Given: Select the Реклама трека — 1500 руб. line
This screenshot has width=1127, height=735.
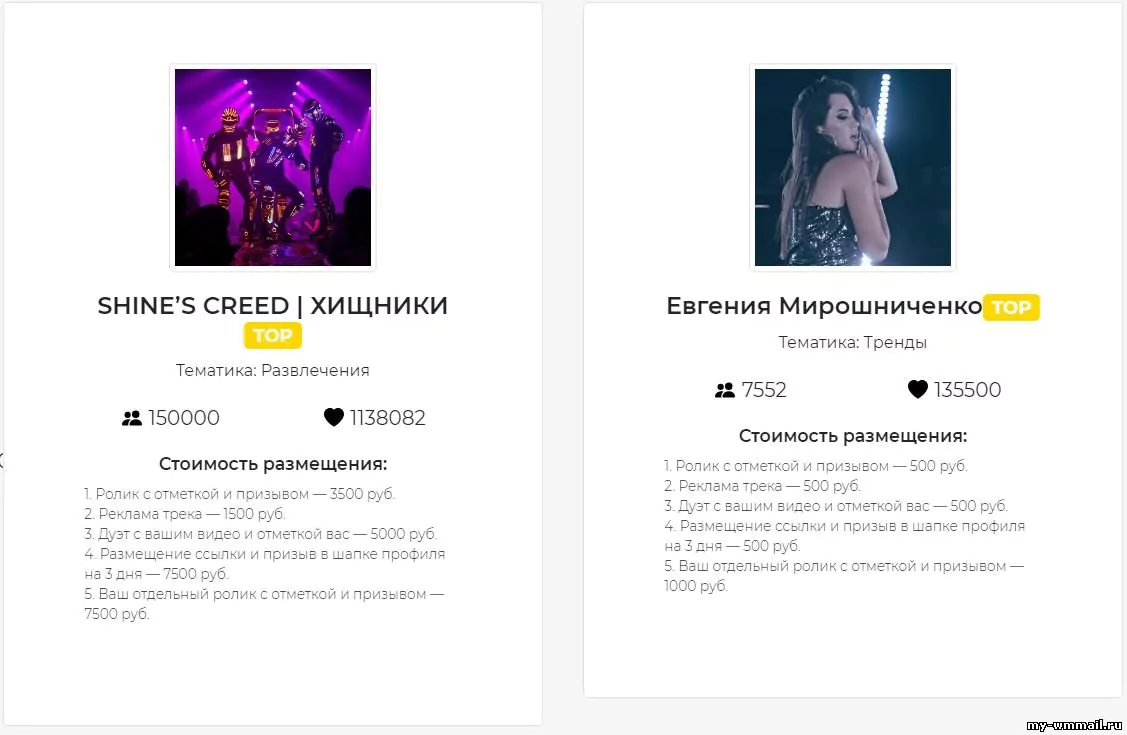Looking at the screenshot, I should pos(185,514).
